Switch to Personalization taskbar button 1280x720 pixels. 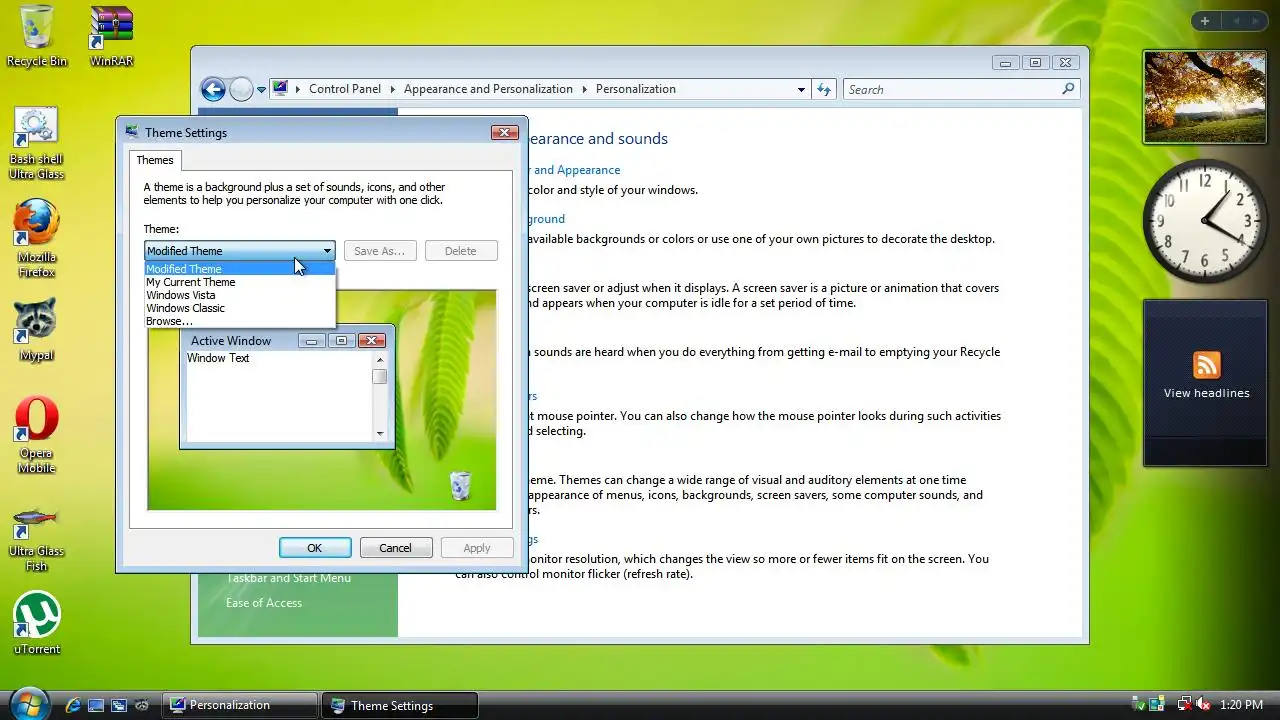tap(241, 705)
